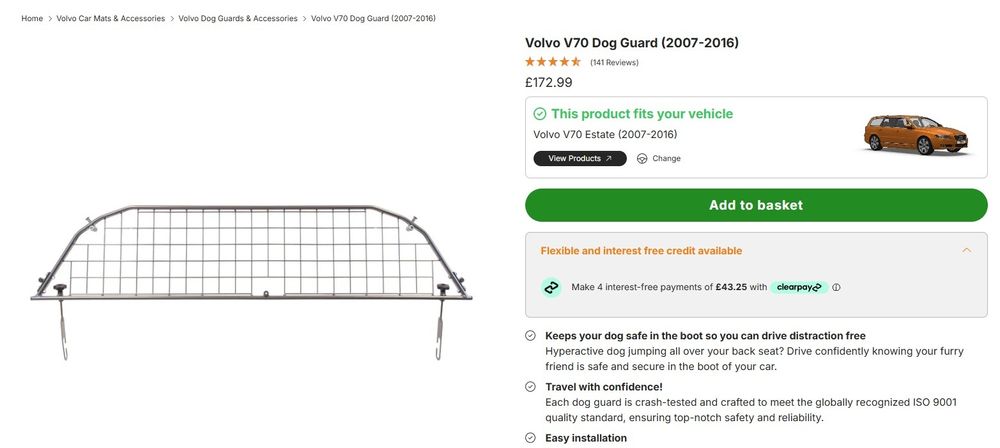
Task: Open the 141 Reviews link
Action: tap(614, 63)
